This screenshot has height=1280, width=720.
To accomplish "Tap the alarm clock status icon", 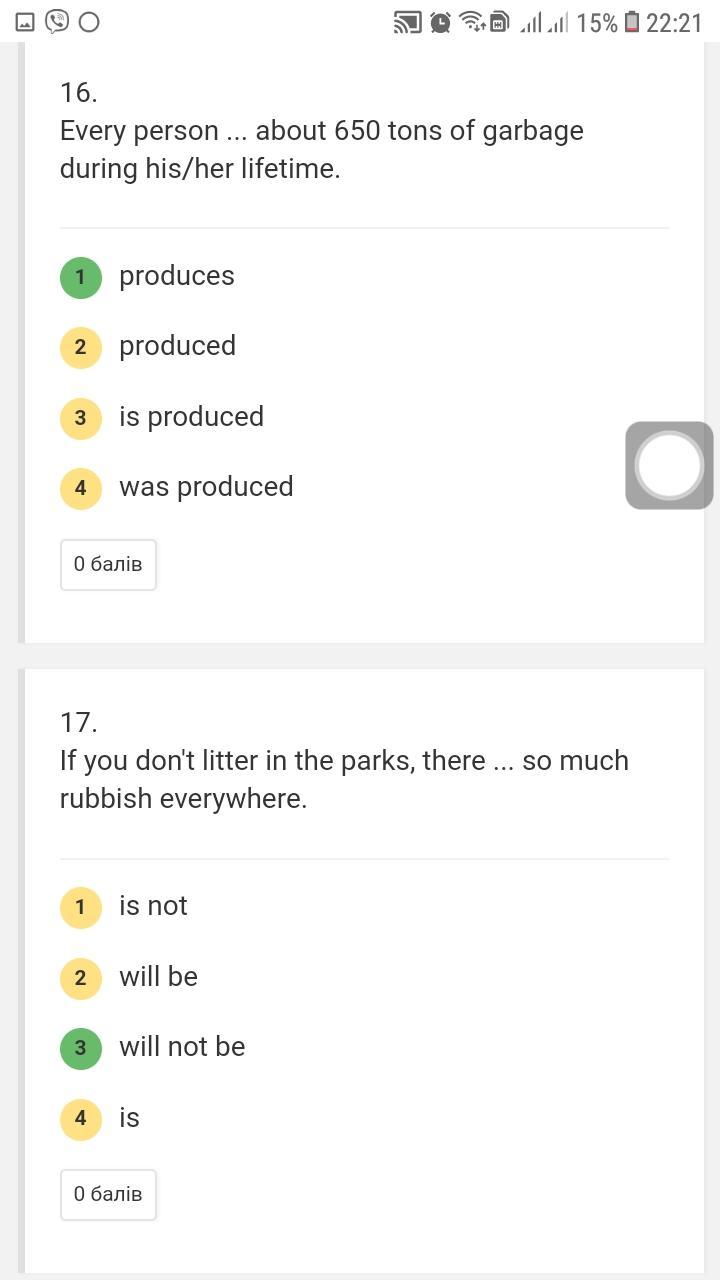I will coord(440,22).
